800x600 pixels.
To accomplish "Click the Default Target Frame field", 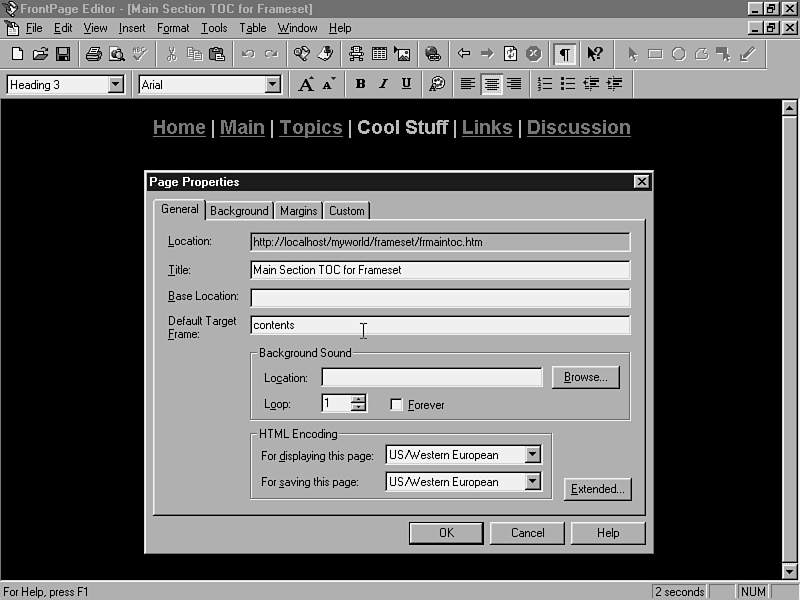I will coord(440,325).
